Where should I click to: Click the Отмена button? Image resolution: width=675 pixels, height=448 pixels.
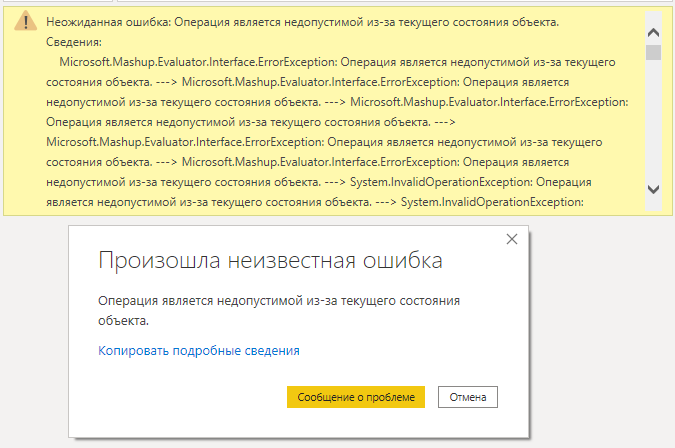[468, 397]
